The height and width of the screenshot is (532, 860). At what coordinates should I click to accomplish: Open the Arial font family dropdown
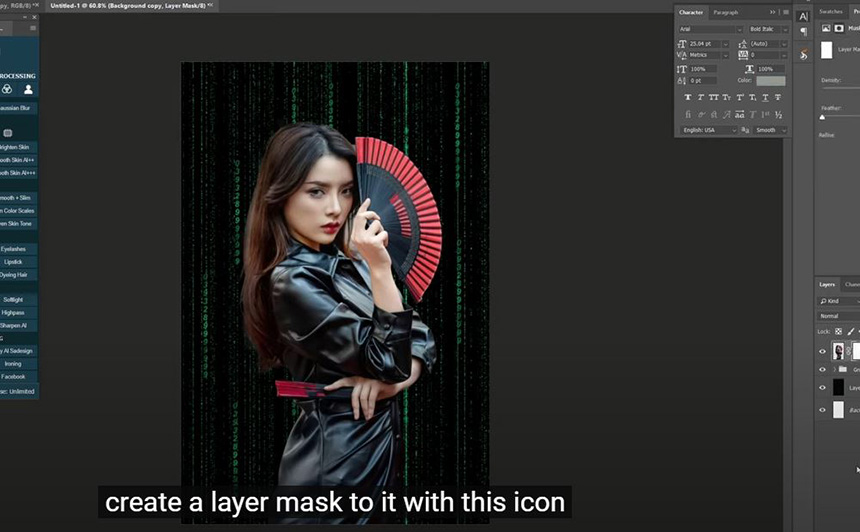(x=710, y=29)
